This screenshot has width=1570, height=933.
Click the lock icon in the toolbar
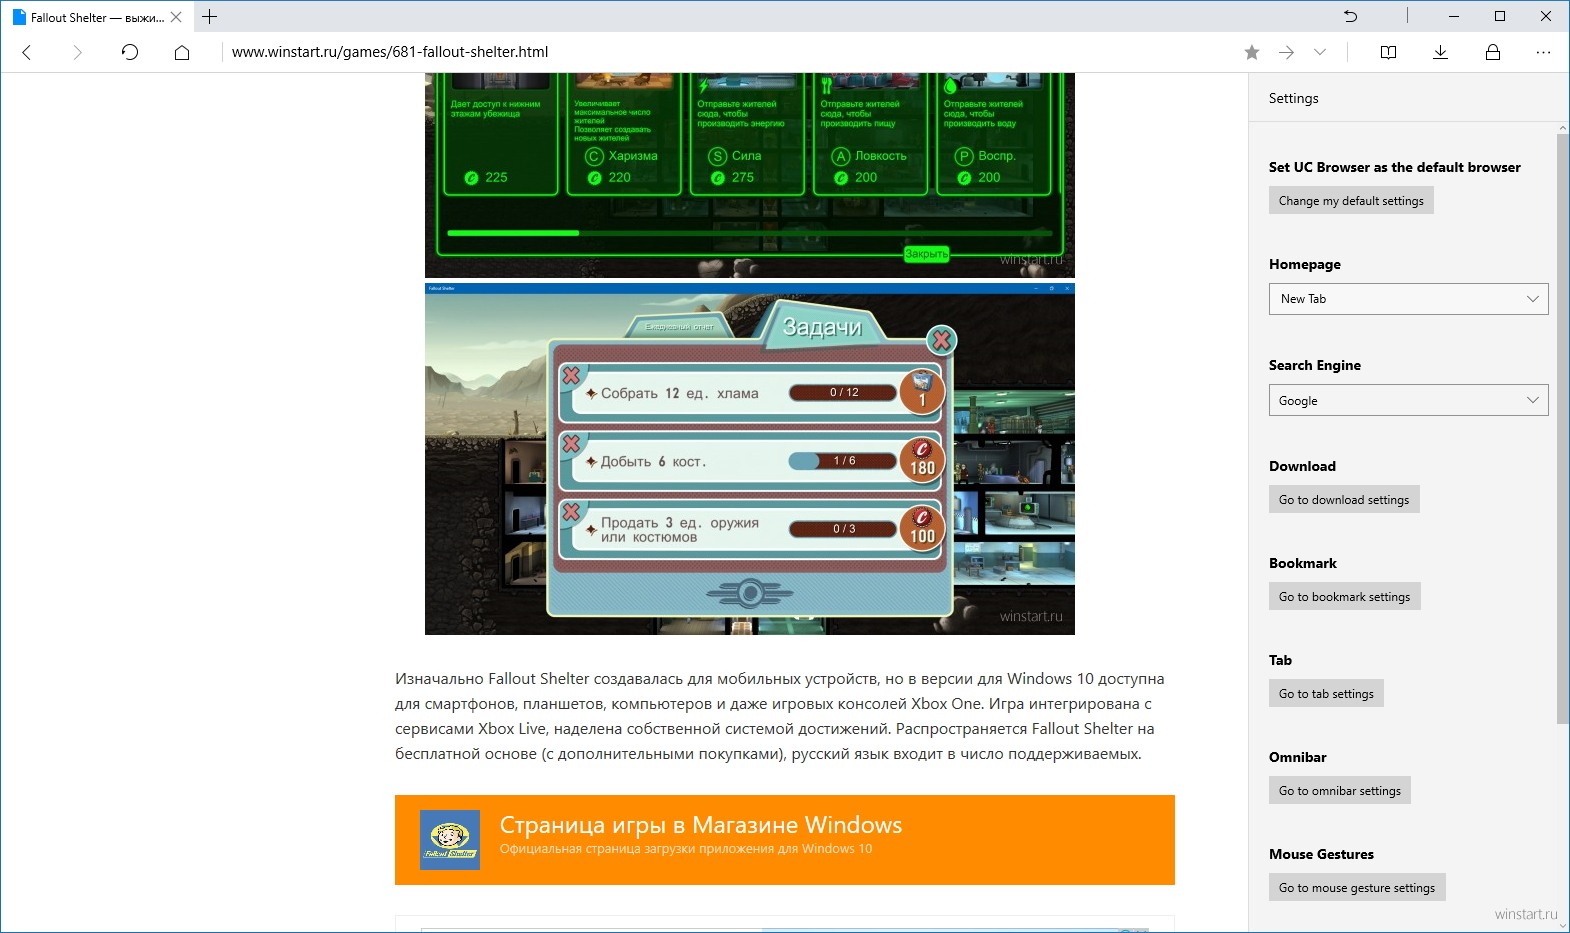tap(1493, 52)
